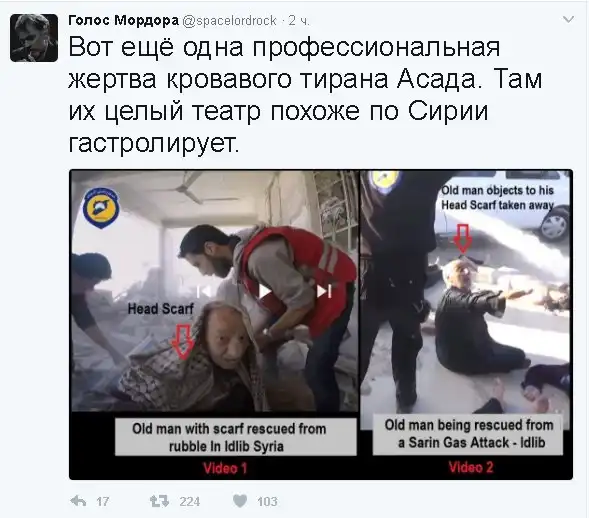Viewport: 589px width, 518px height.
Task: Open the @spacelordrock handle link
Action: 230,21
